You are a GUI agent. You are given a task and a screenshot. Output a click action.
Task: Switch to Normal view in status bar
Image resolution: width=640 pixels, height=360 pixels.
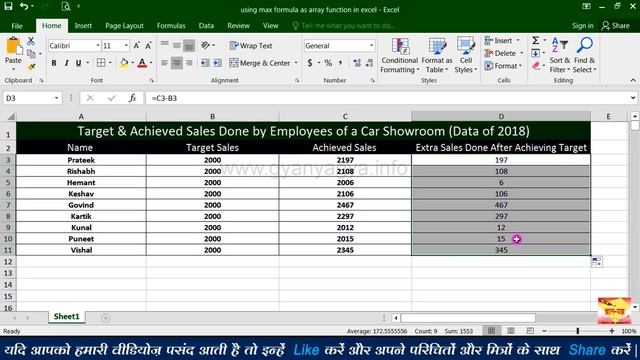[x=491, y=331]
